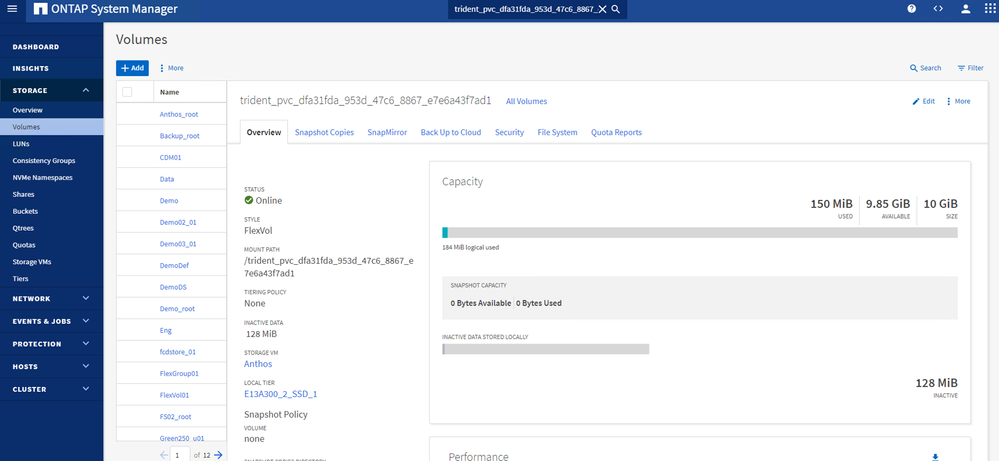Open the apps grid icon
This screenshot has height=461, width=999.
pyautogui.click(x=989, y=9)
